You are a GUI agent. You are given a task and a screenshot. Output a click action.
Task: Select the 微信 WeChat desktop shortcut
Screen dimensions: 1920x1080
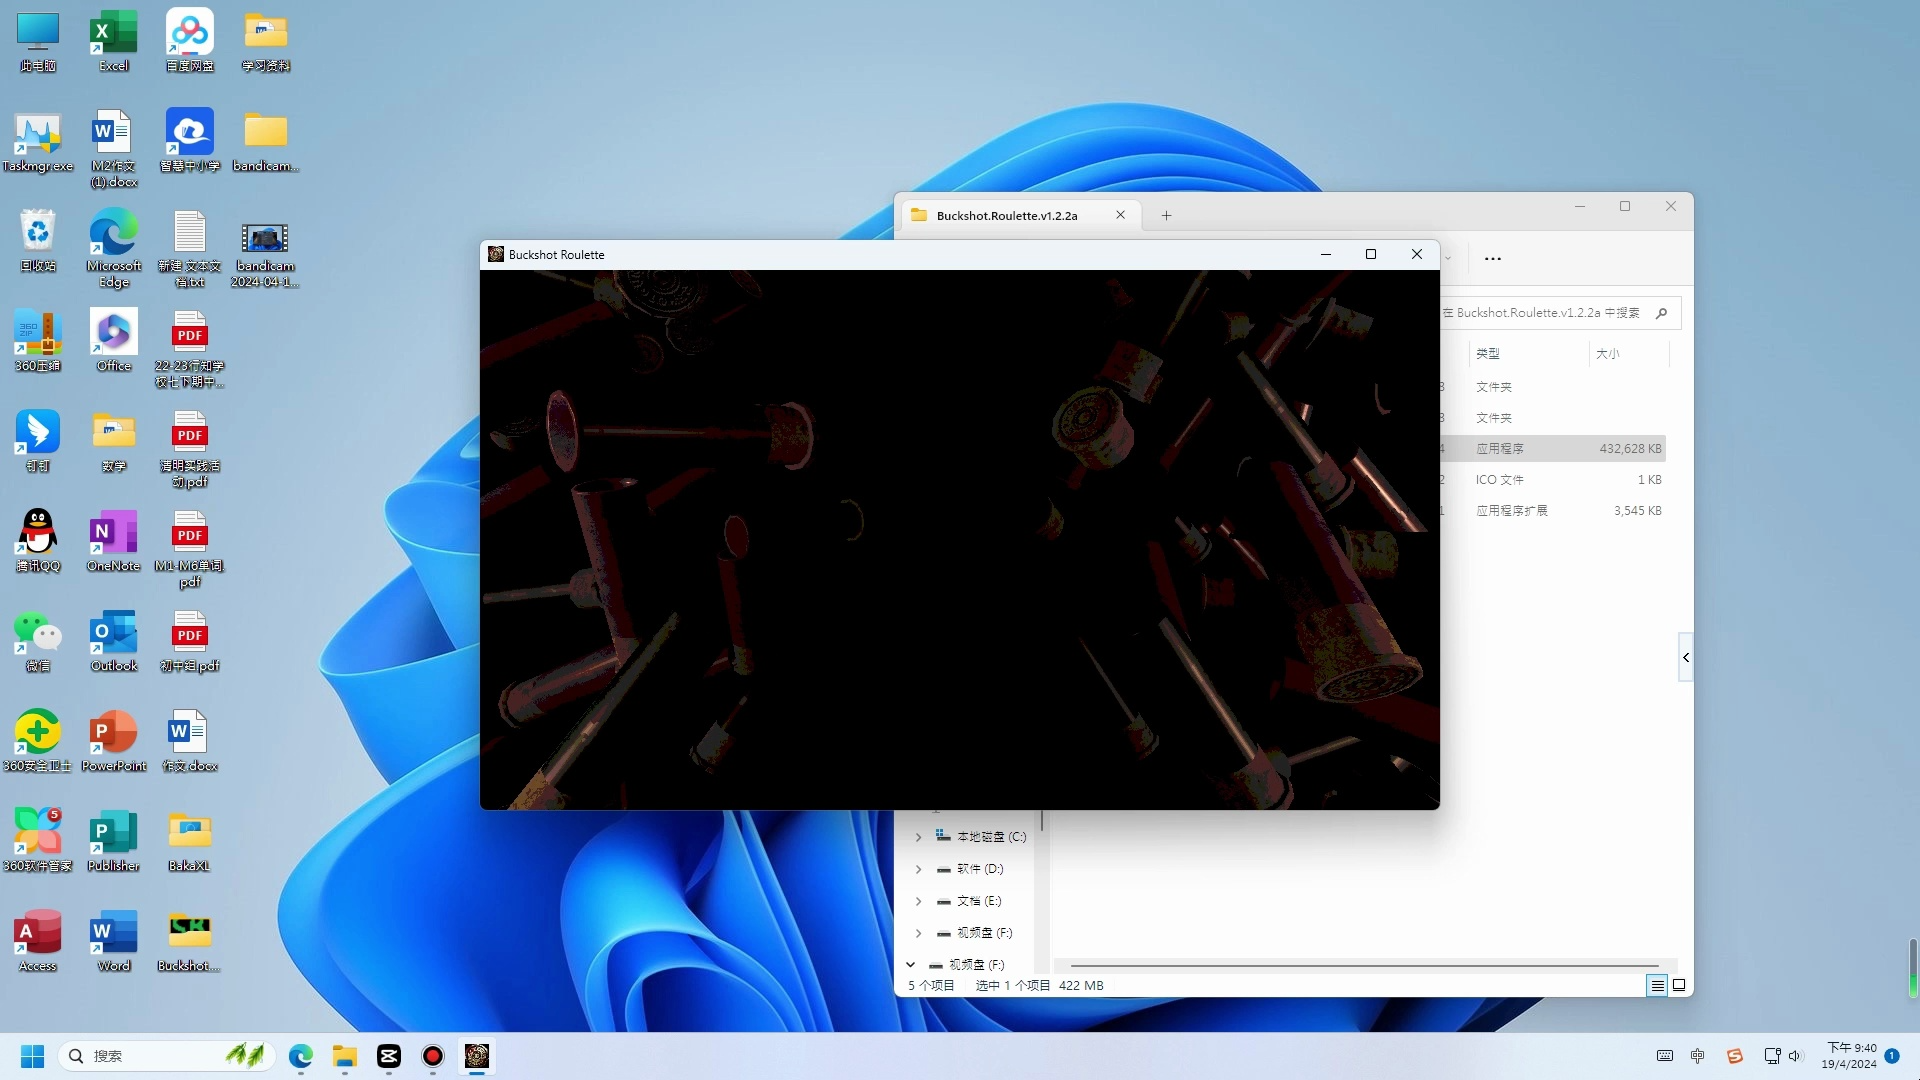(x=38, y=641)
